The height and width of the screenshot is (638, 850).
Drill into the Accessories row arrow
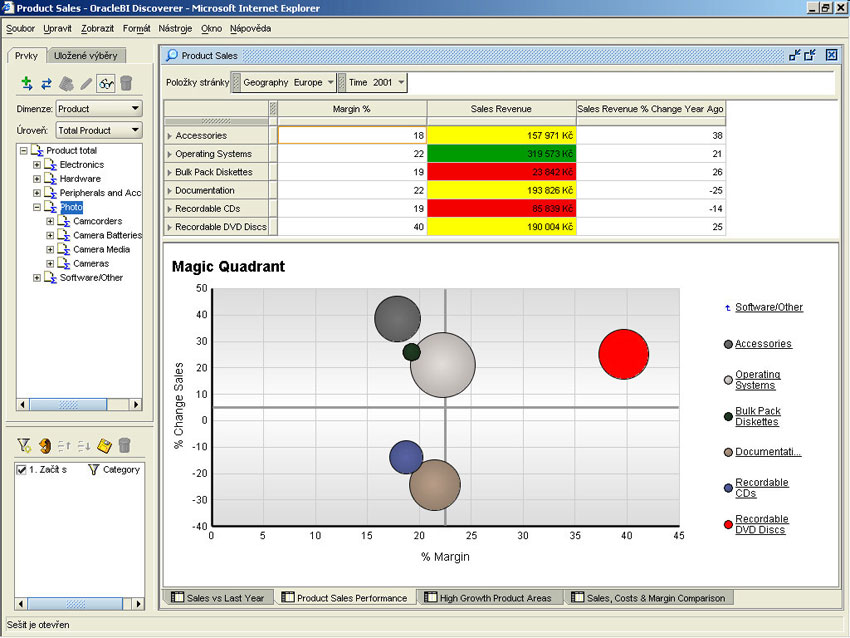(170, 136)
